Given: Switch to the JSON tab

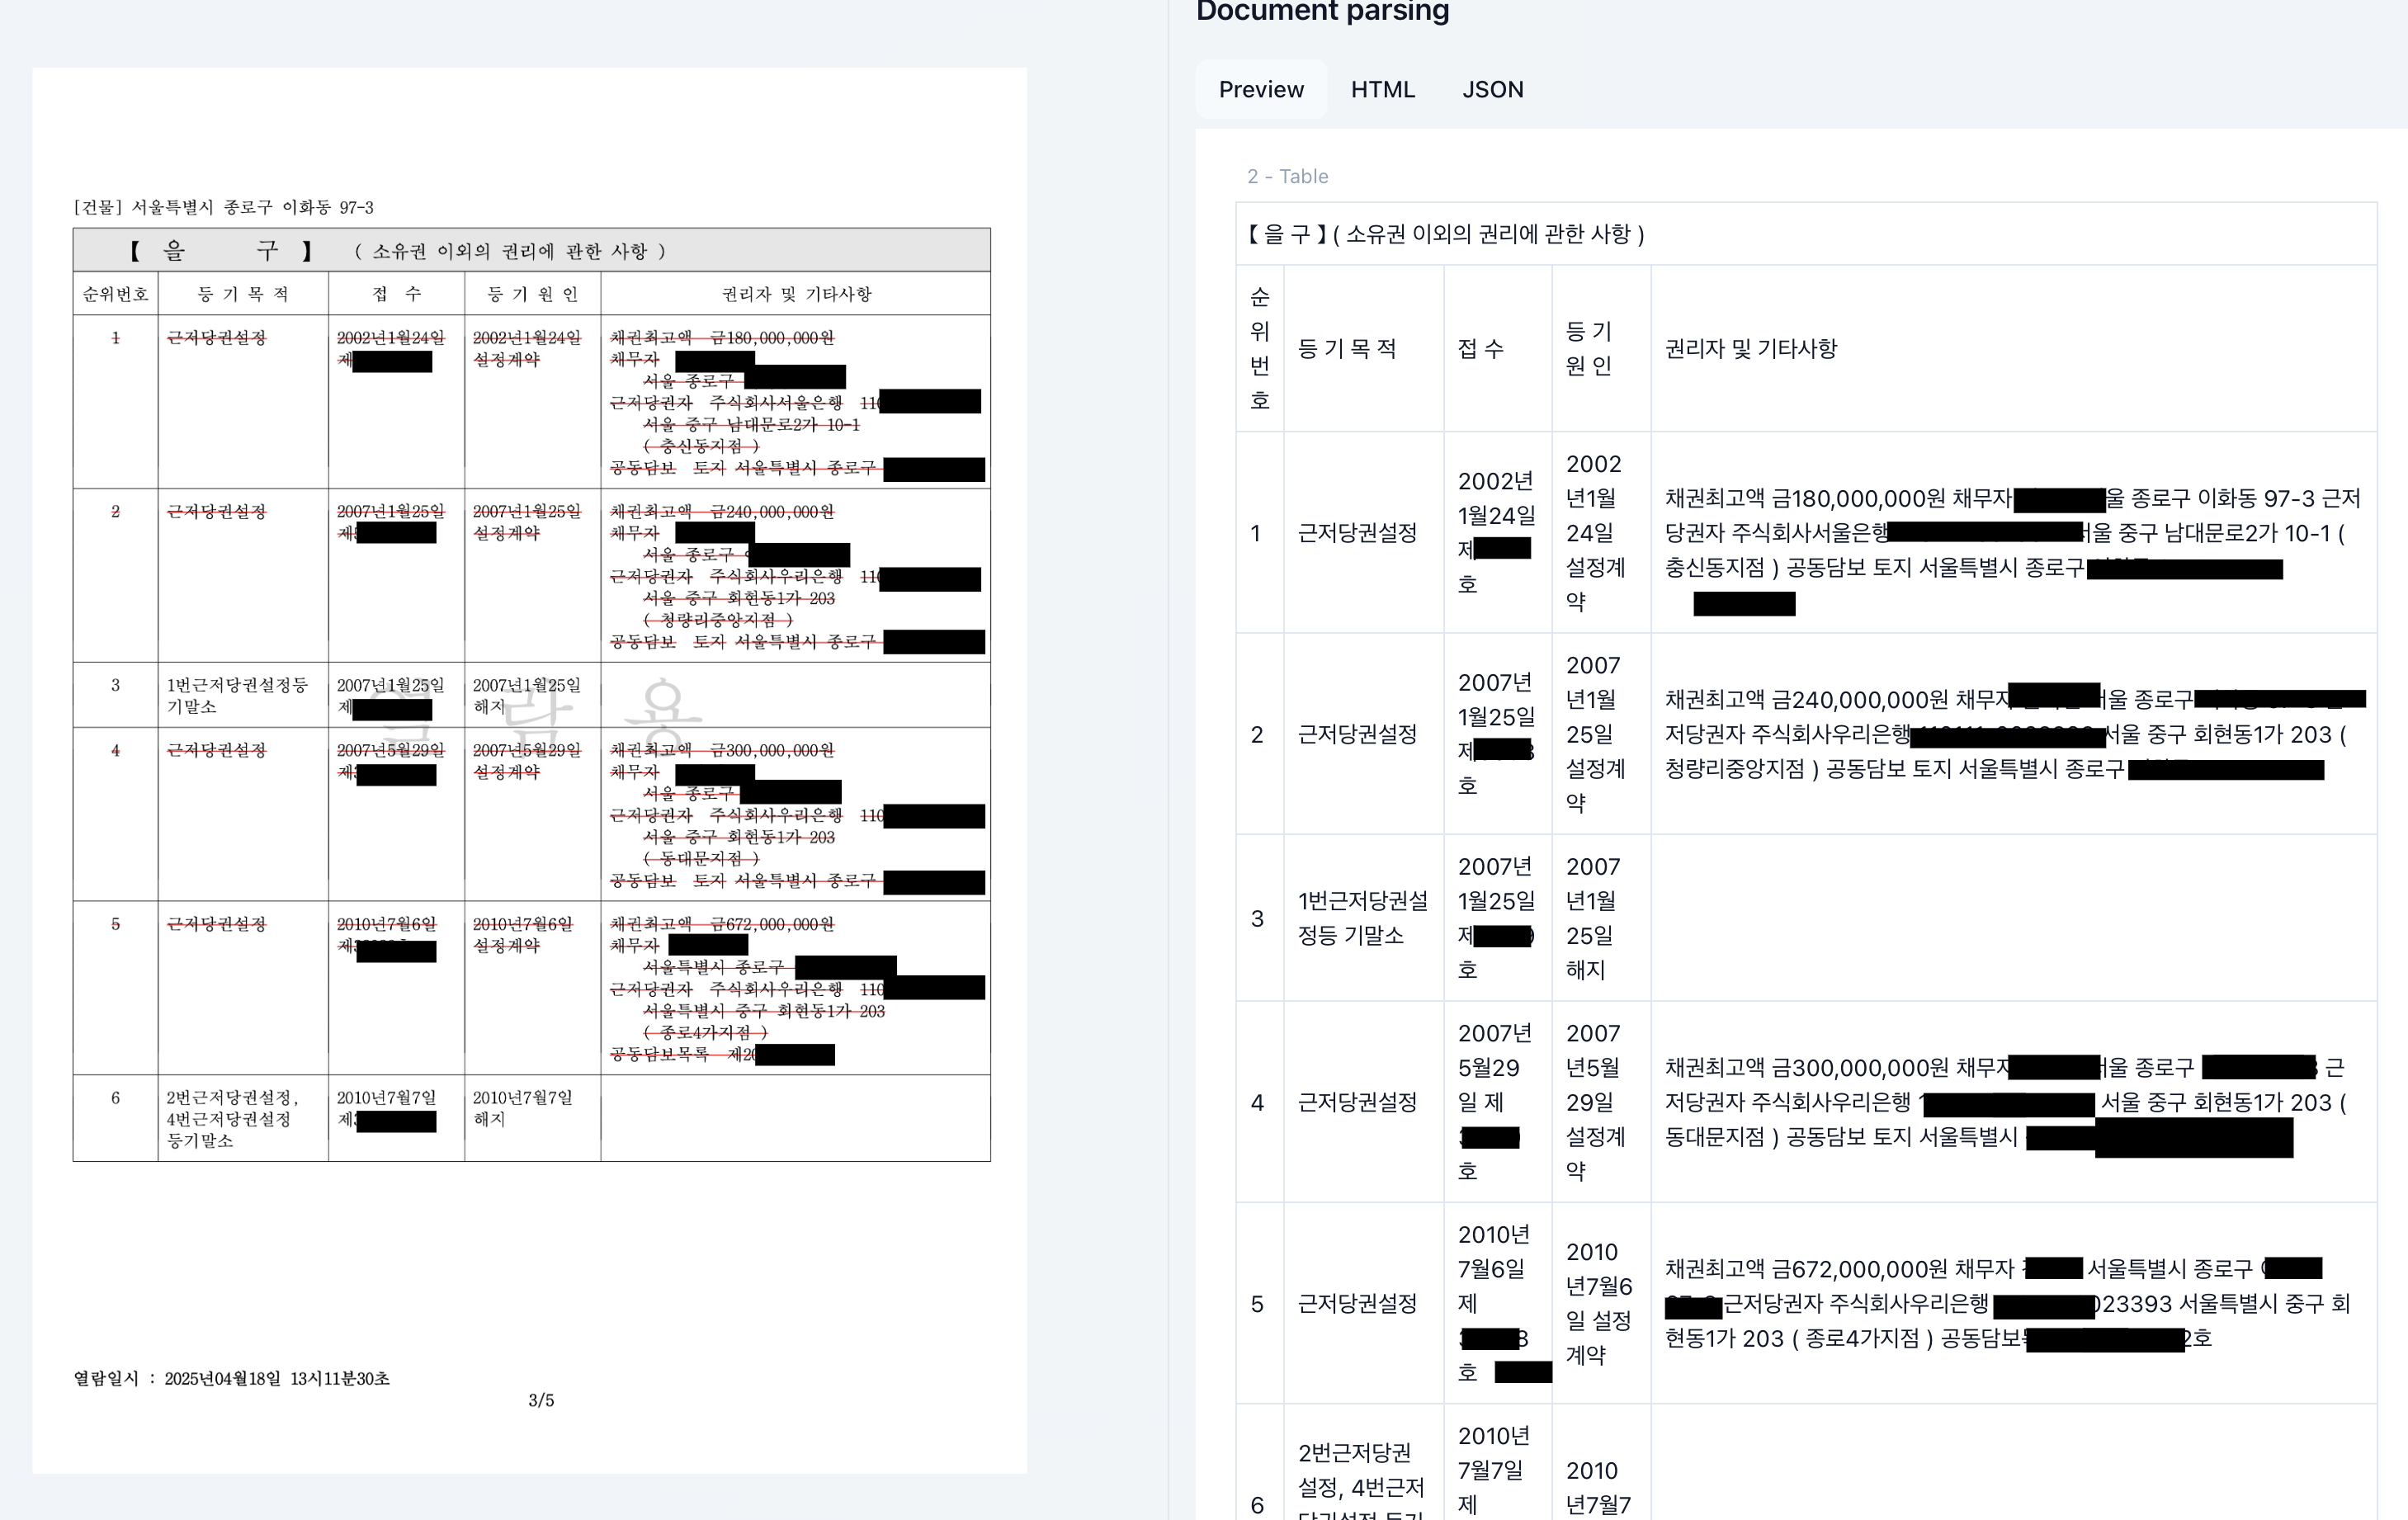Looking at the screenshot, I should coord(1492,89).
